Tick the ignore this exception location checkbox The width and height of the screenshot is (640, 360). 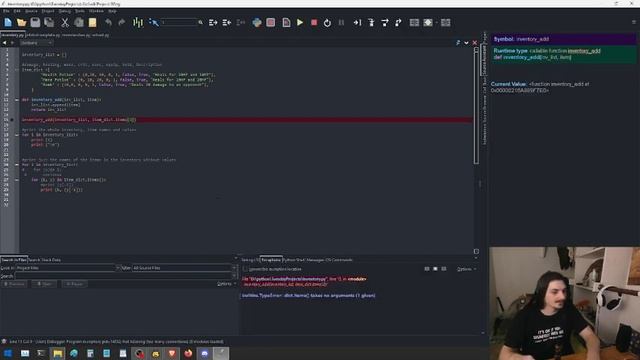pos(245,269)
